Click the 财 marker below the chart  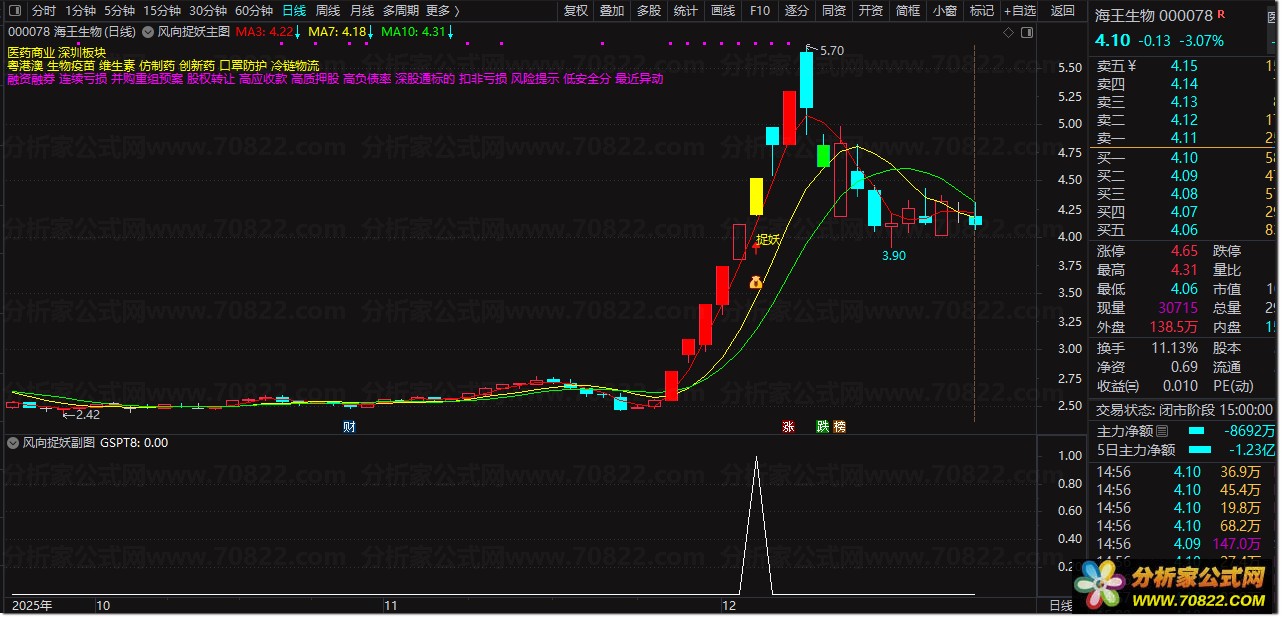[349, 426]
